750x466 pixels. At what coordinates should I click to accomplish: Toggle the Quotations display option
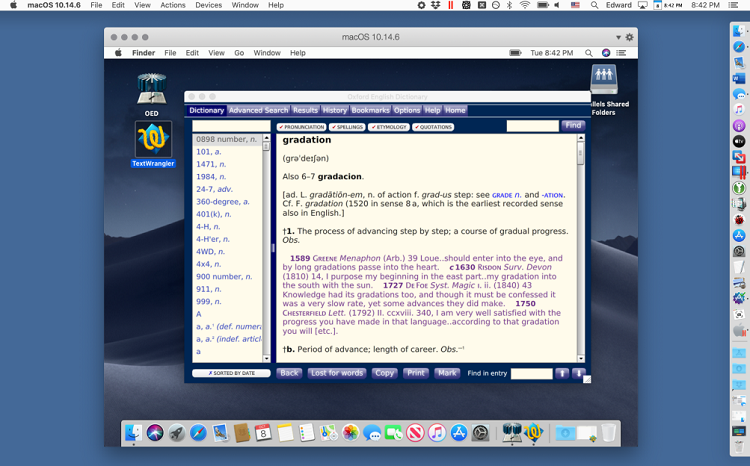point(433,127)
